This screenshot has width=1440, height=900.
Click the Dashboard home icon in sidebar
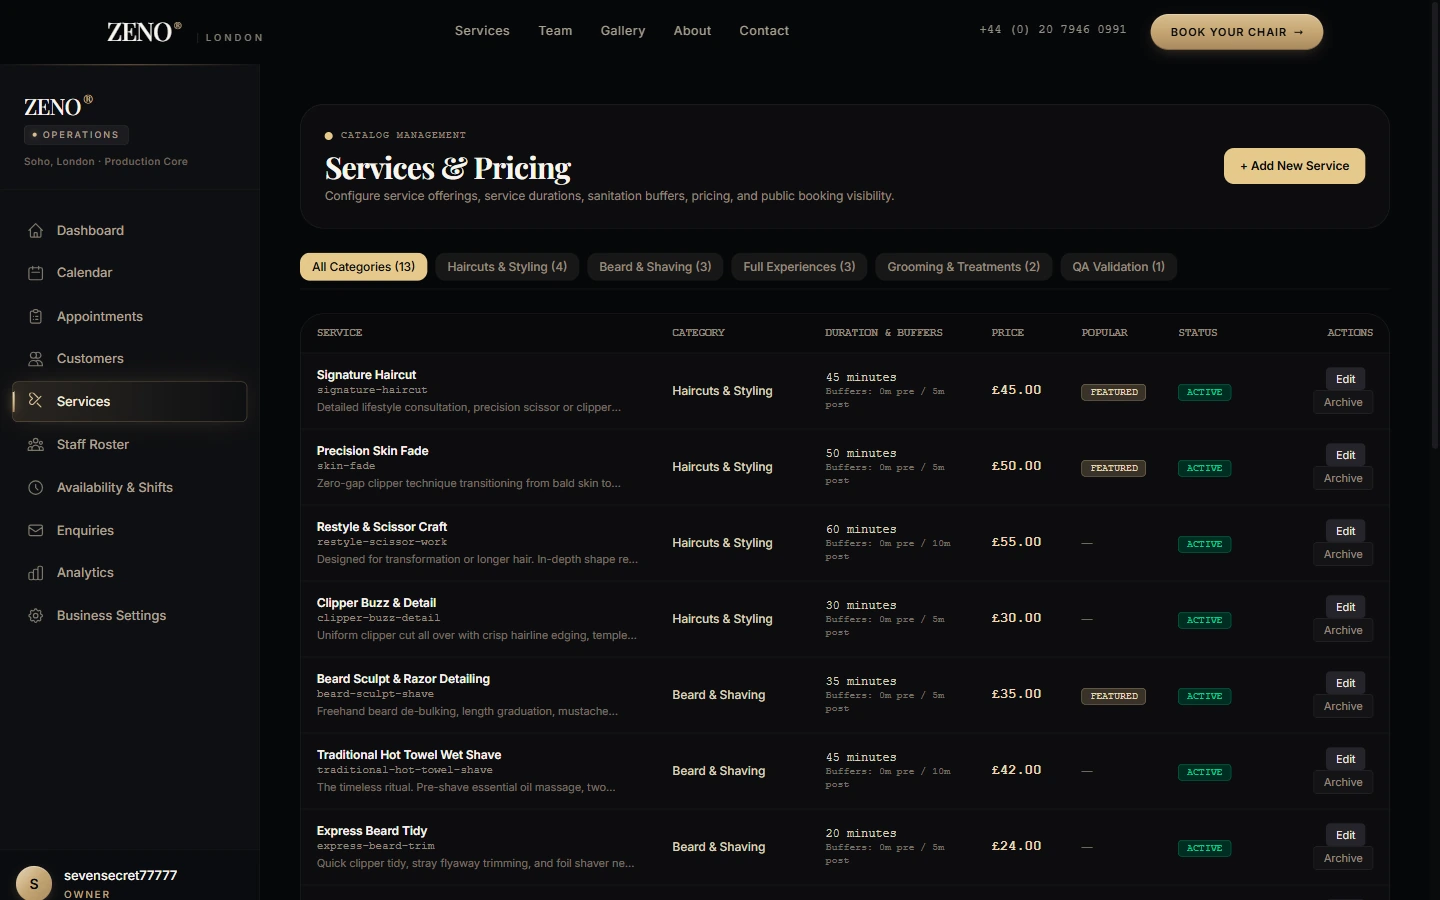[x=36, y=231]
